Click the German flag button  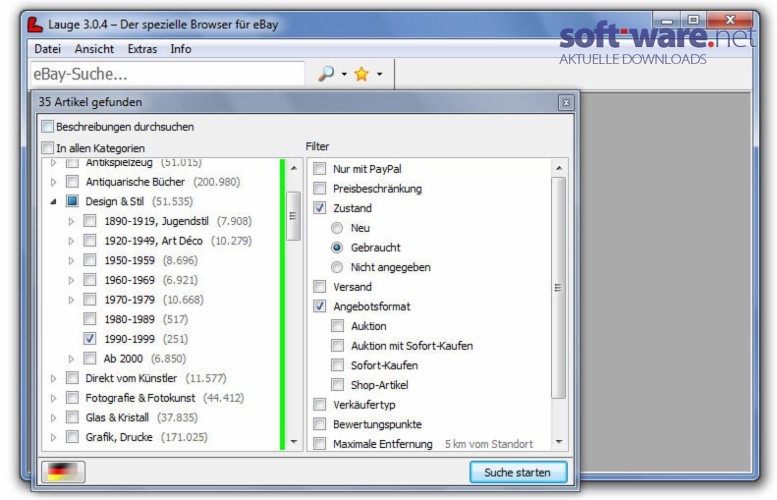63,472
